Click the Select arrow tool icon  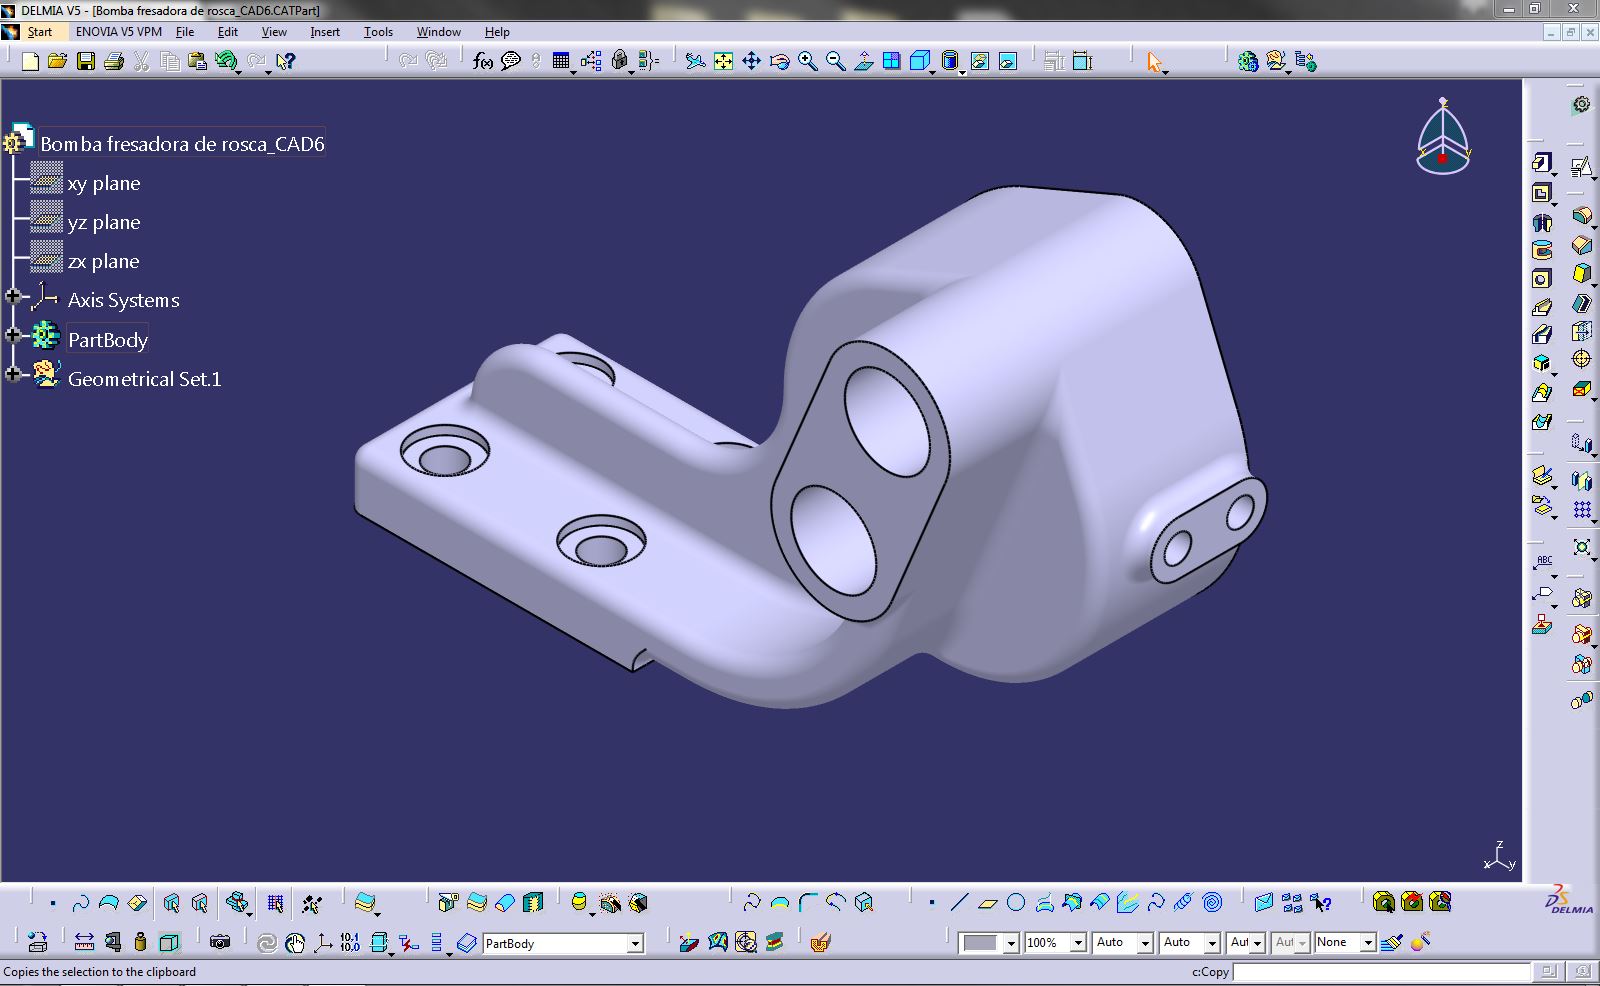click(x=1155, y=62)
